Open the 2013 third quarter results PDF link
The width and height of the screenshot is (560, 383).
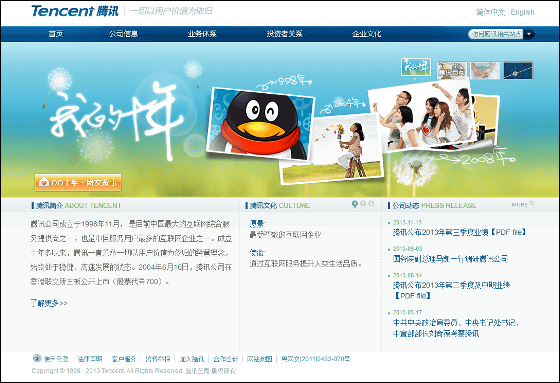pyautogui.click(x=459, y=232)
